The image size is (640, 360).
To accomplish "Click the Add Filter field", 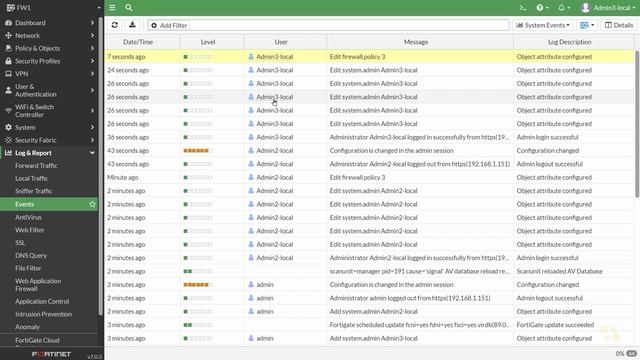I will pos(329,25).
